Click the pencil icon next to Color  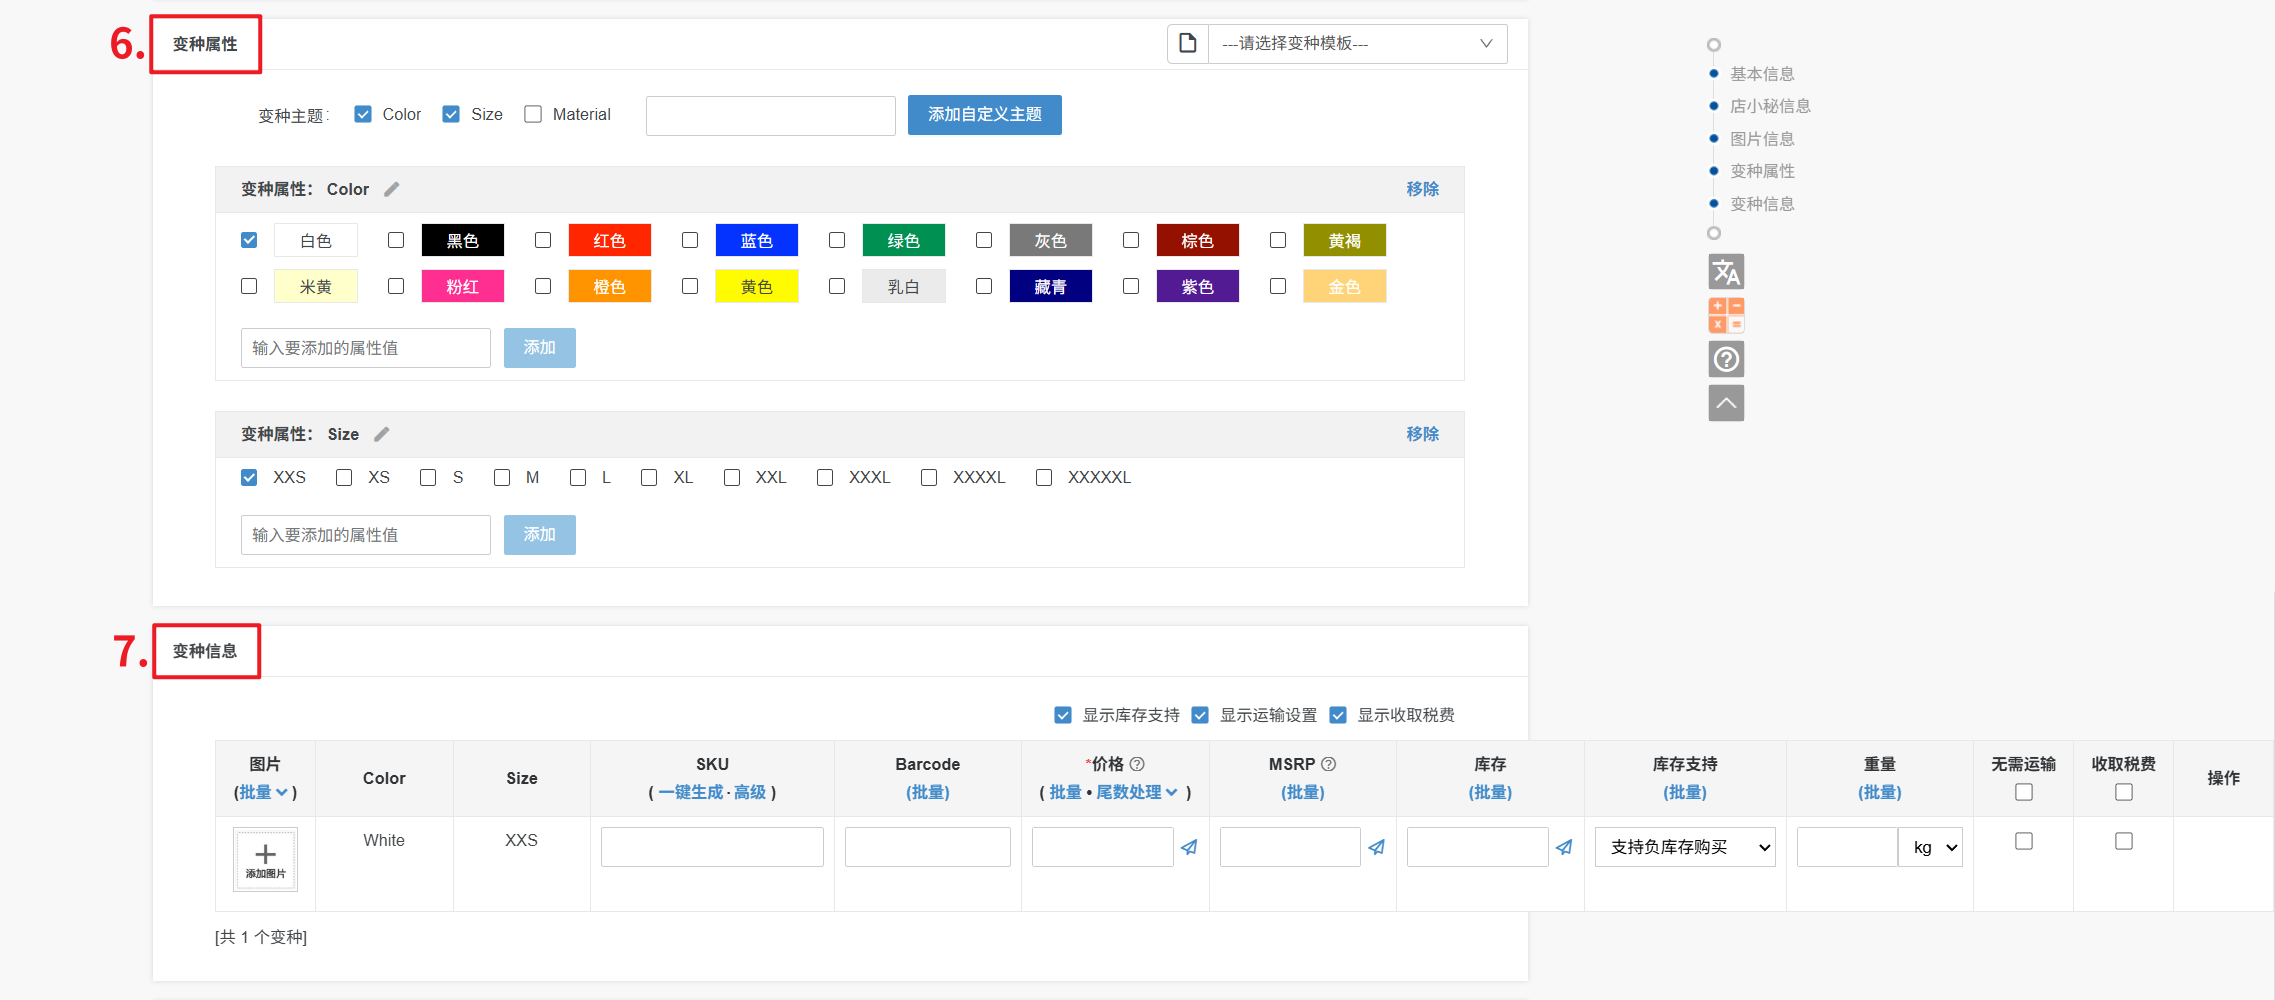pyautogui.click(x=392, y=189)
